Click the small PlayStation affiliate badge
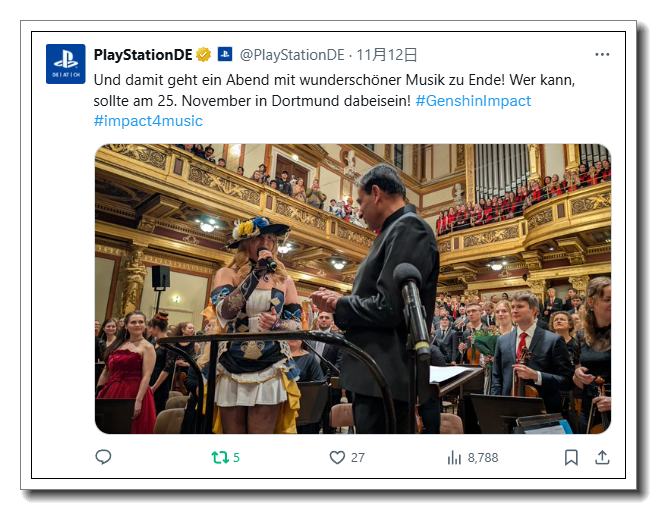This screenshot has width=657, height=510. 225,54
